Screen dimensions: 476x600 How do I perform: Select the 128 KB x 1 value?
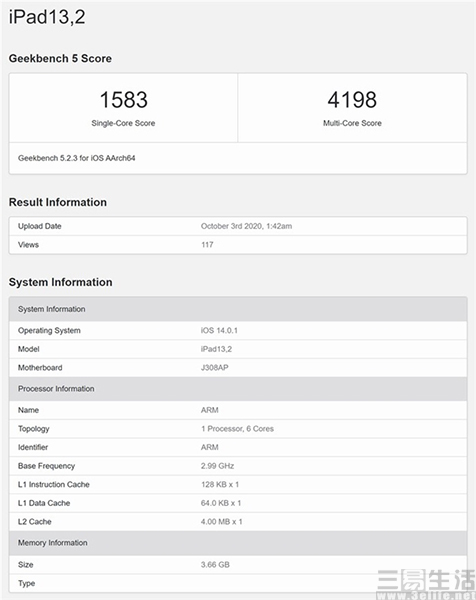(x=220, y=484)
